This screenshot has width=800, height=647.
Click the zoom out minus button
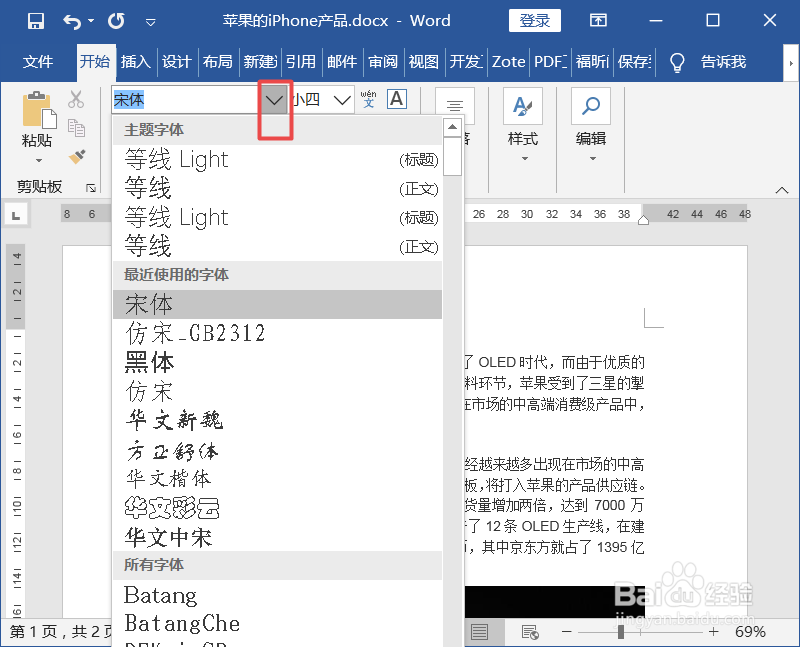[x=566, y=632]
